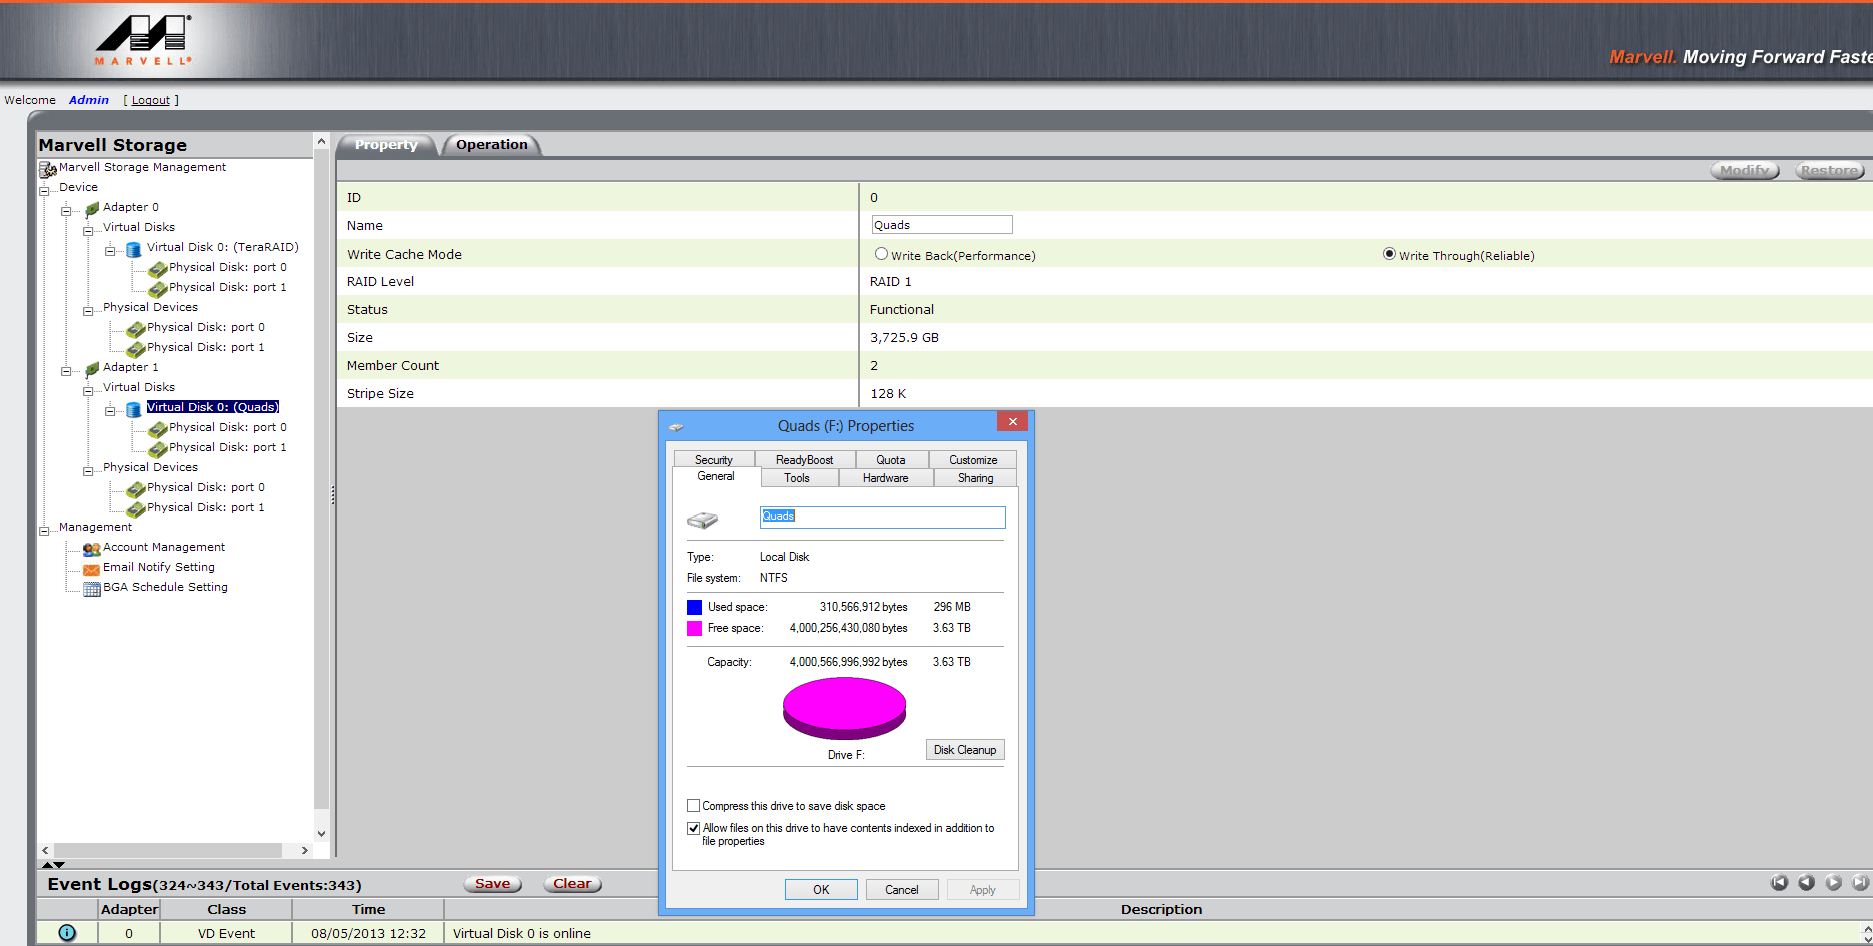Click OK in Properties dialog
1873x946 pixels.
coord(821,890)
